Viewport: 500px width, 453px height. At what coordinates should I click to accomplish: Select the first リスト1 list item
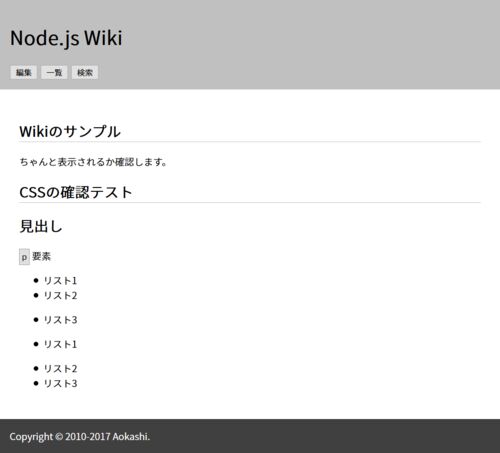61,281
